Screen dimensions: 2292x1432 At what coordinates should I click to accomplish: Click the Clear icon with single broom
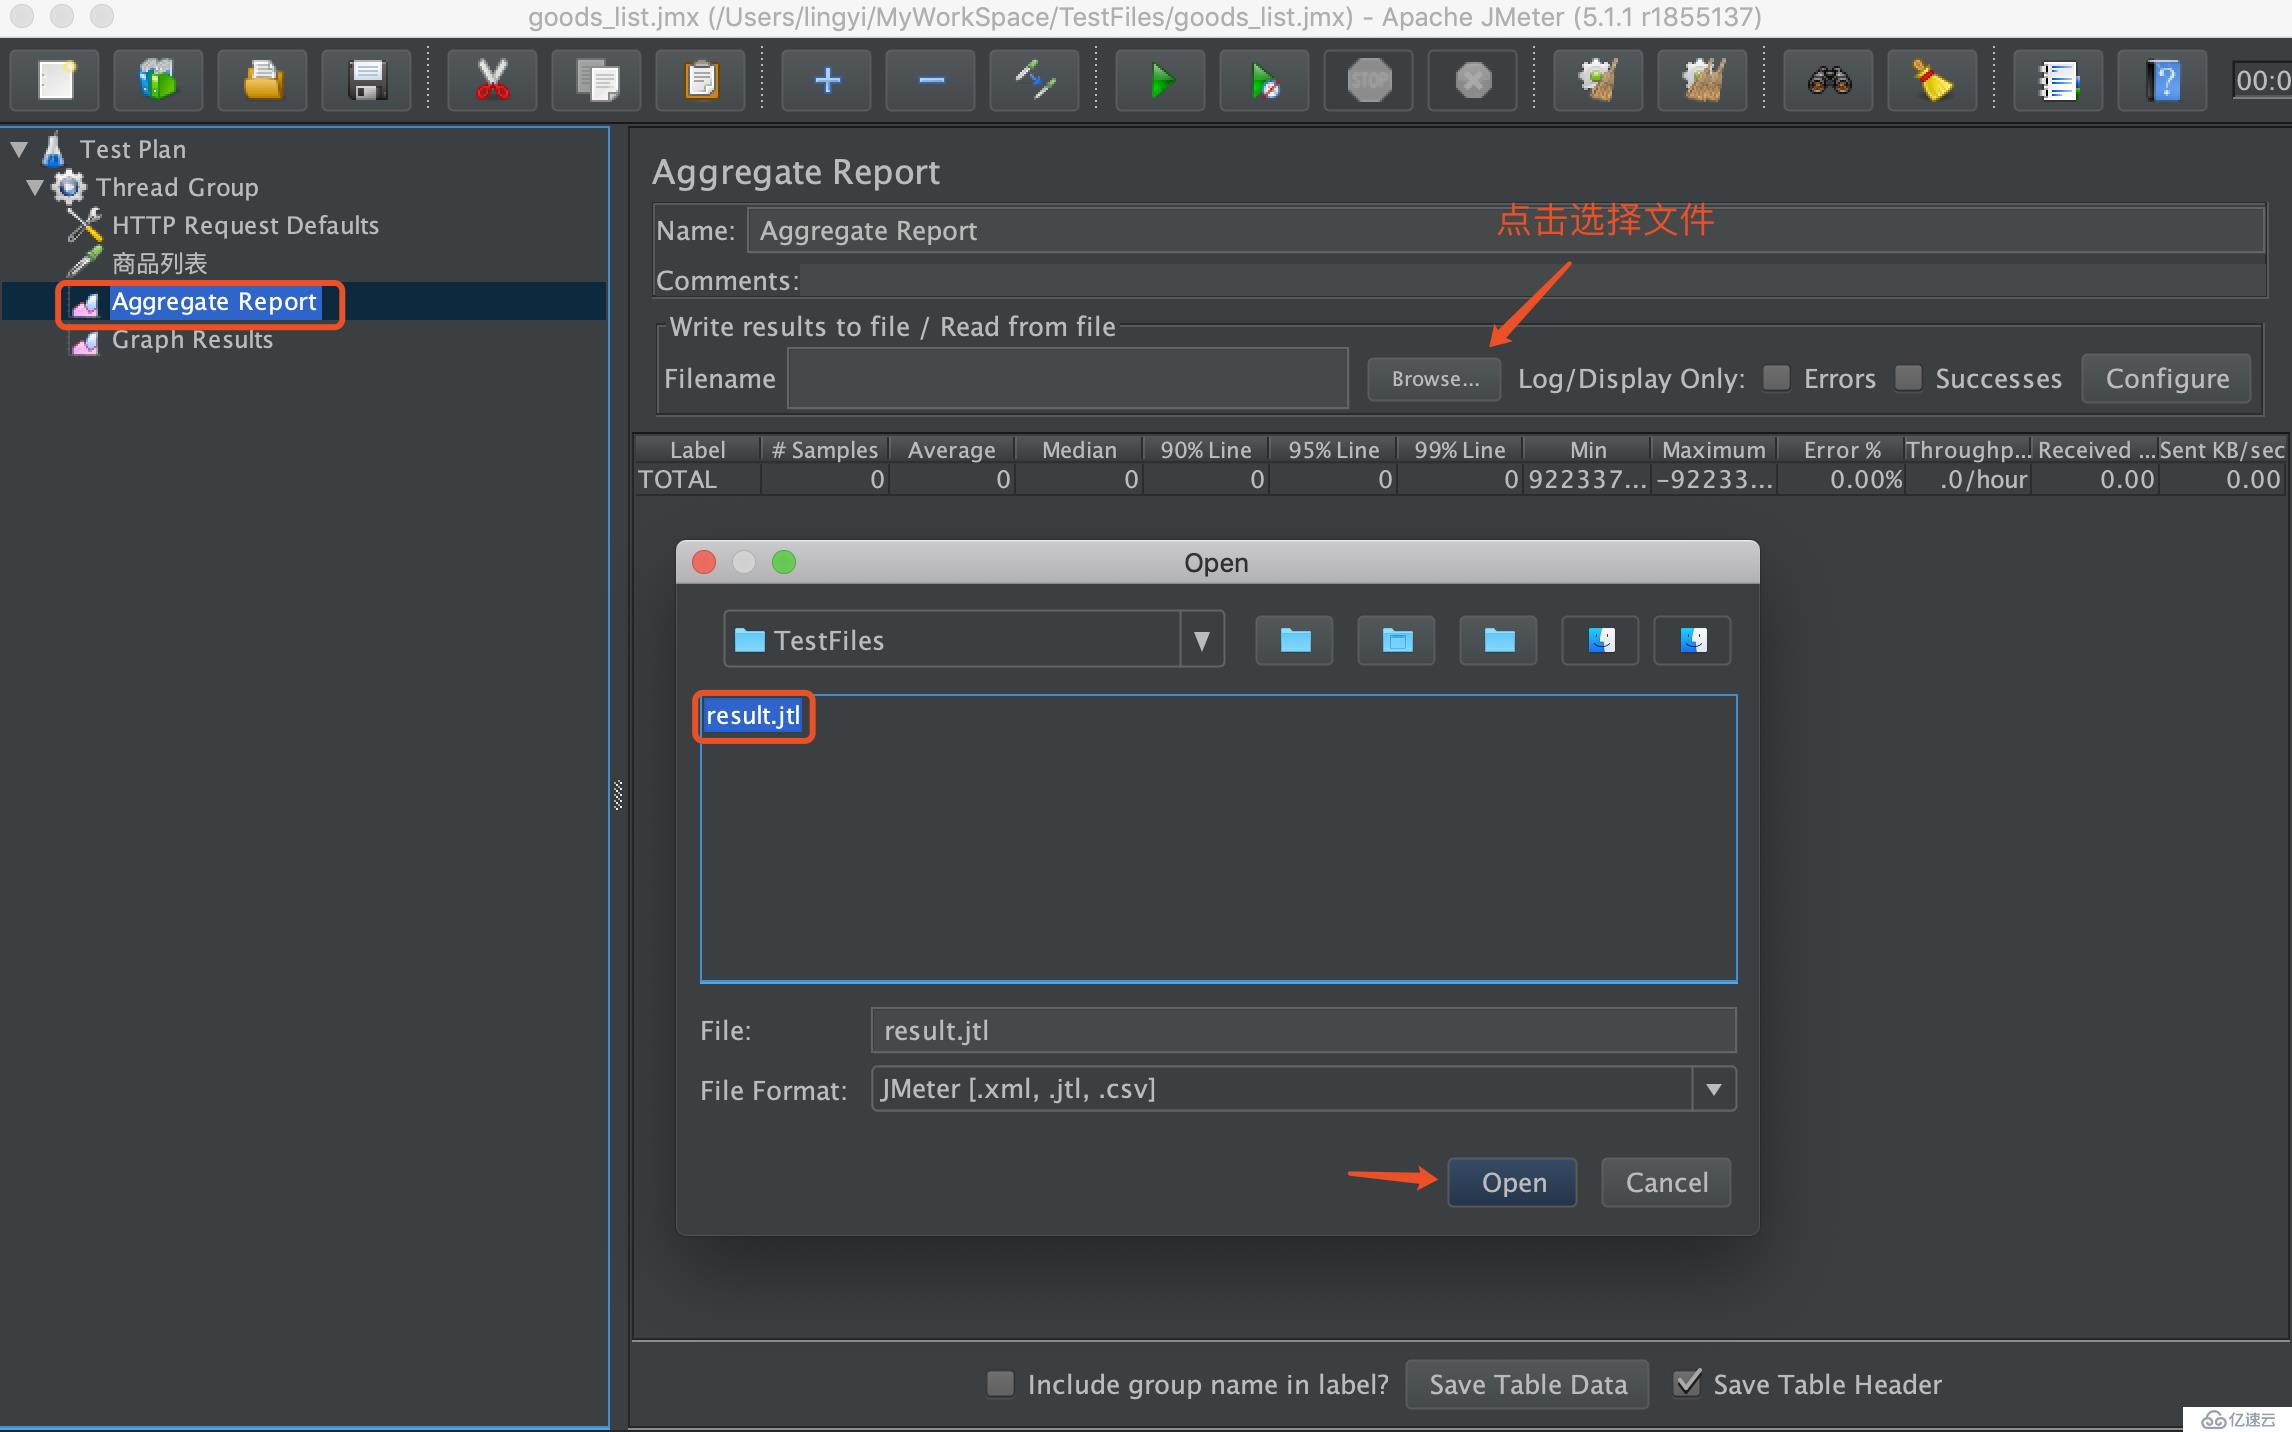1599,80
